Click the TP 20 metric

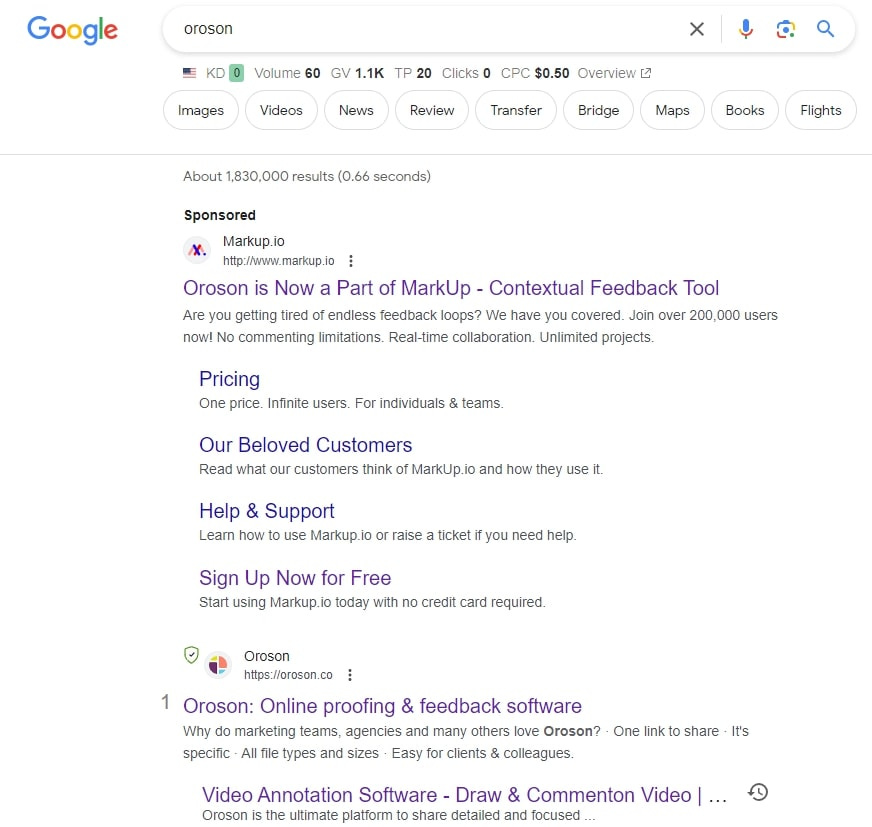[x=413, y=73]
